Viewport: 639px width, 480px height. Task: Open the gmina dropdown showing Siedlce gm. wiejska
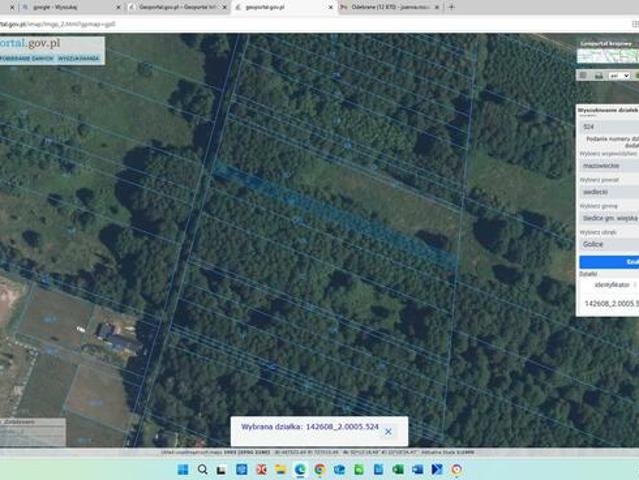(609, 218)
